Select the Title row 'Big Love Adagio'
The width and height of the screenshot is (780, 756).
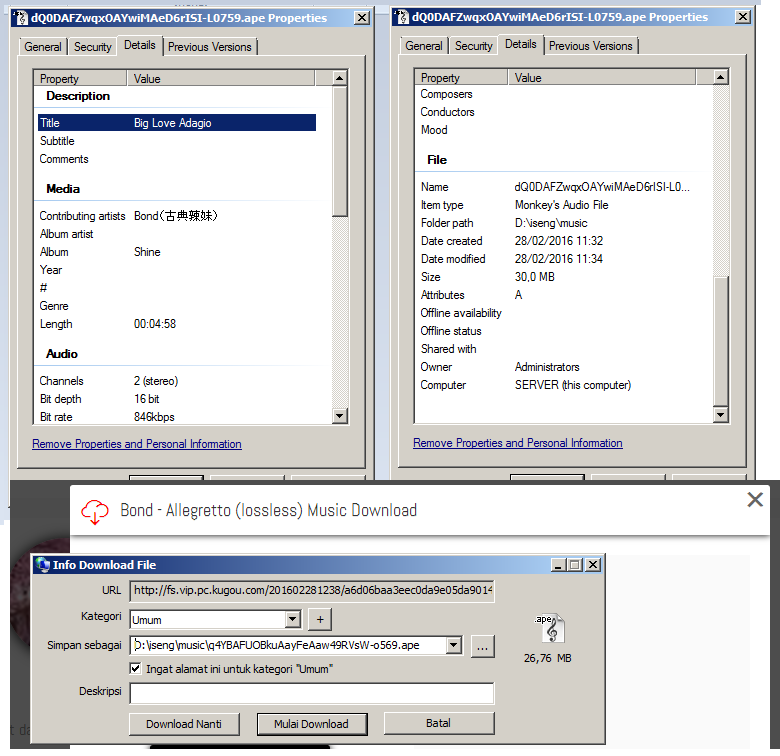177,123
